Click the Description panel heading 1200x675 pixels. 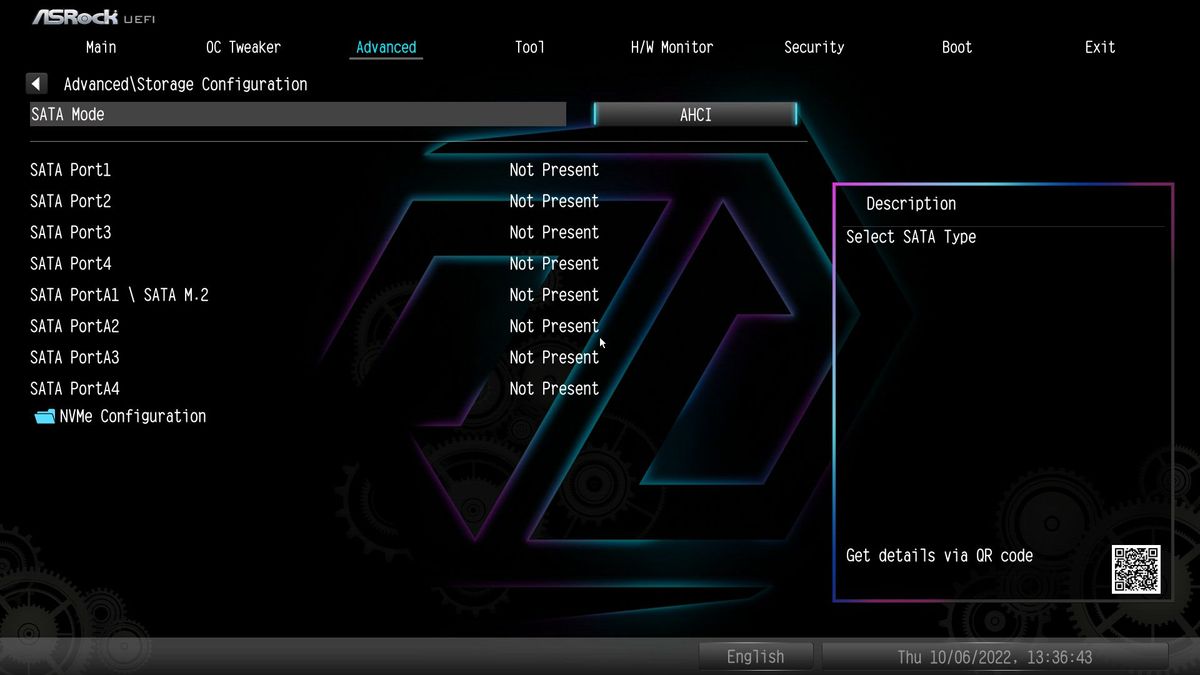click(911, 204)
